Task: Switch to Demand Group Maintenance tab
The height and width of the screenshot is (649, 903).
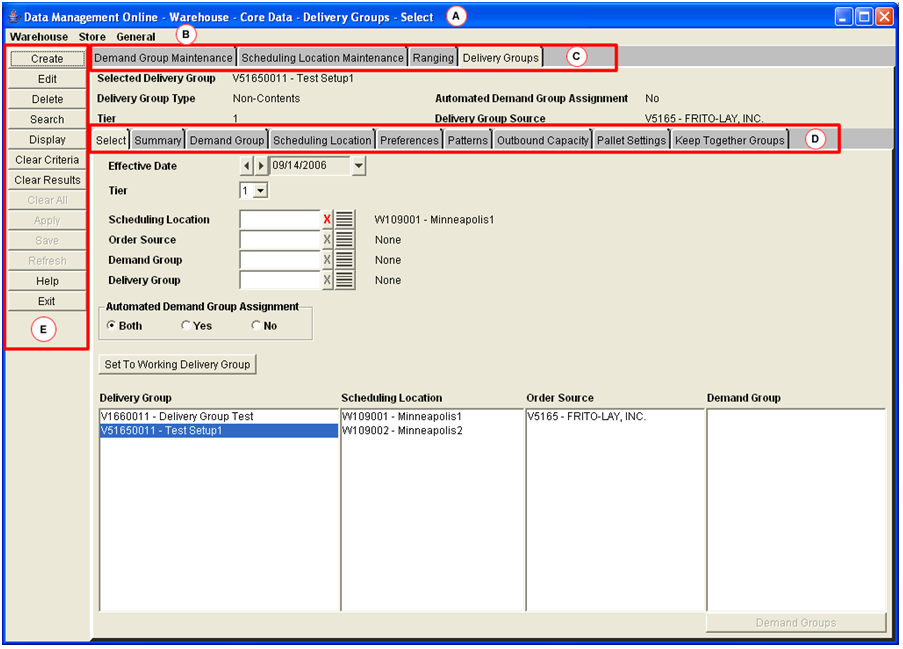Action: [163, 58]
